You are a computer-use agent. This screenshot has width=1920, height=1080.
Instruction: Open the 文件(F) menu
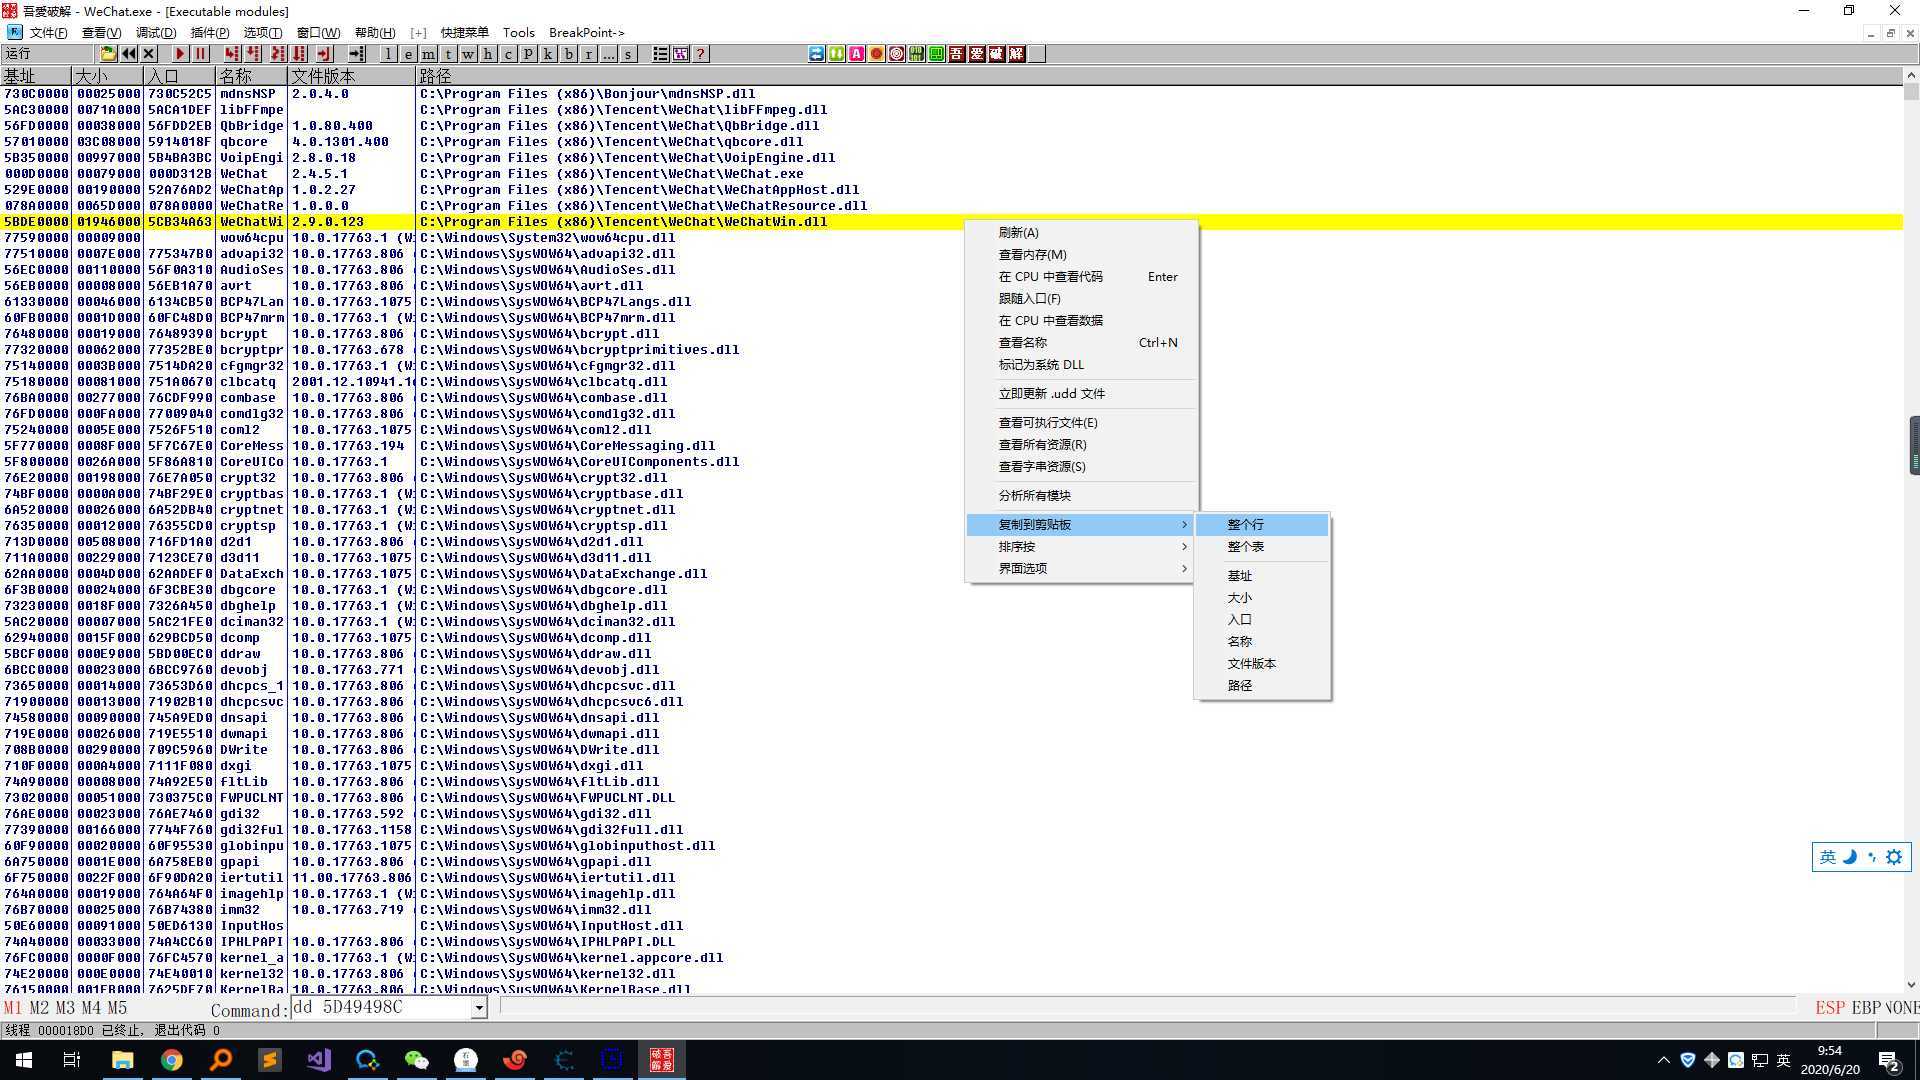coord(48,33)
